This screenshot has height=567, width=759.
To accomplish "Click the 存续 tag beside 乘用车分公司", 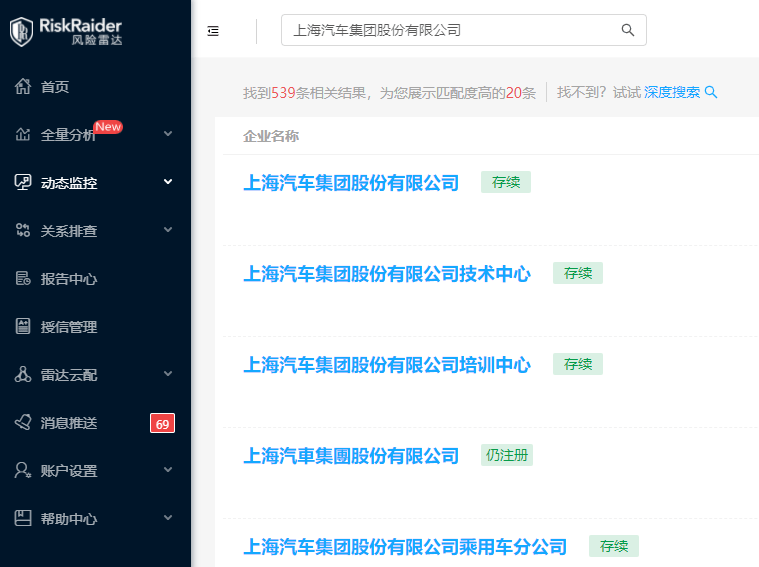I will click(614, 546).
